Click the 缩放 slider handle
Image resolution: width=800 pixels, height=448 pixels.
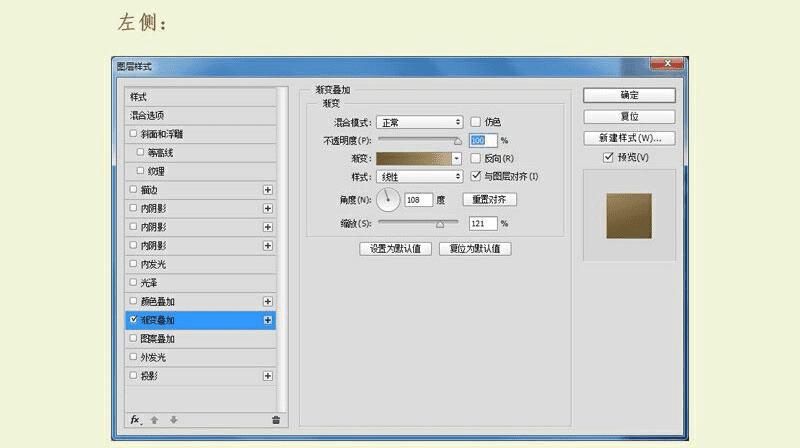tap(440, 224)
